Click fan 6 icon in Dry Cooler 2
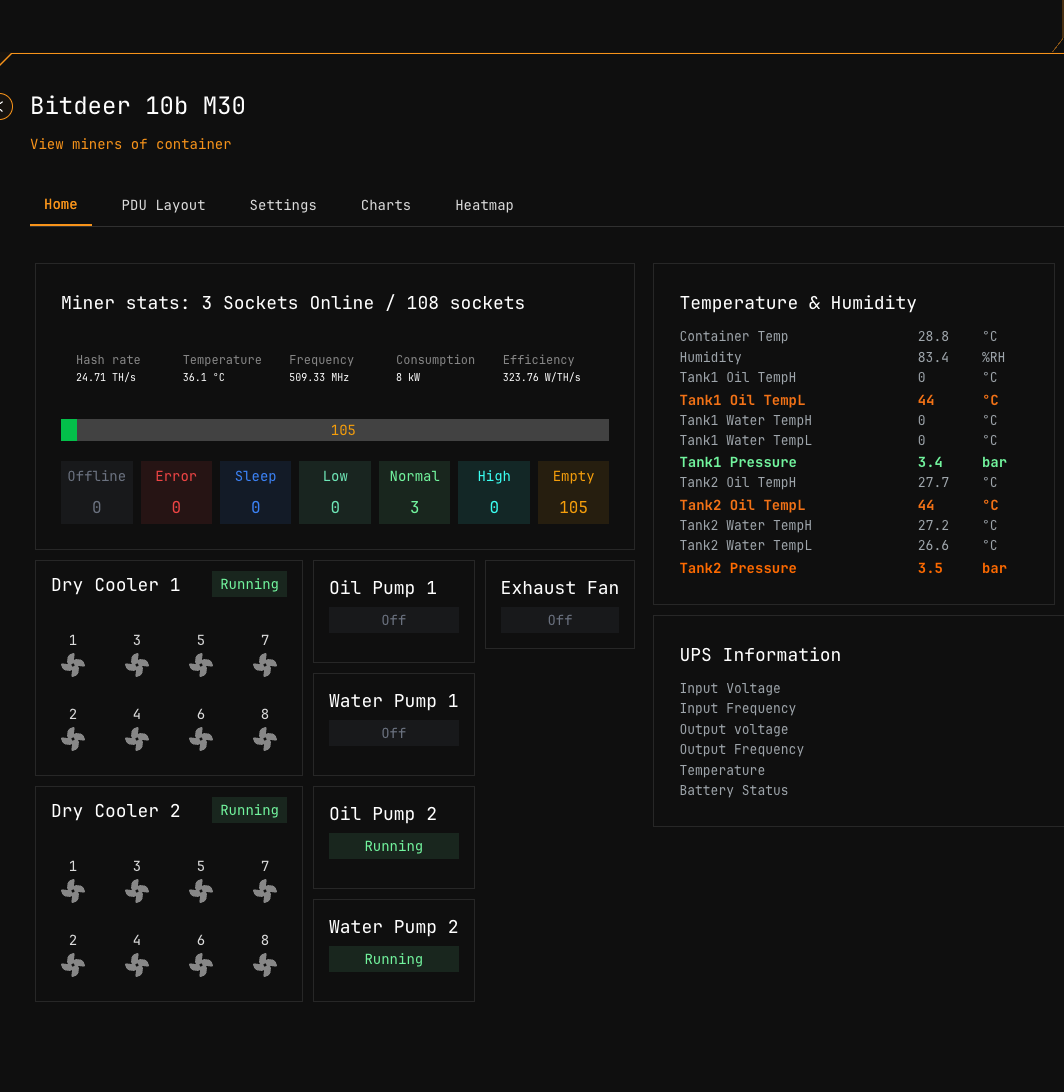 coord(201,965)
